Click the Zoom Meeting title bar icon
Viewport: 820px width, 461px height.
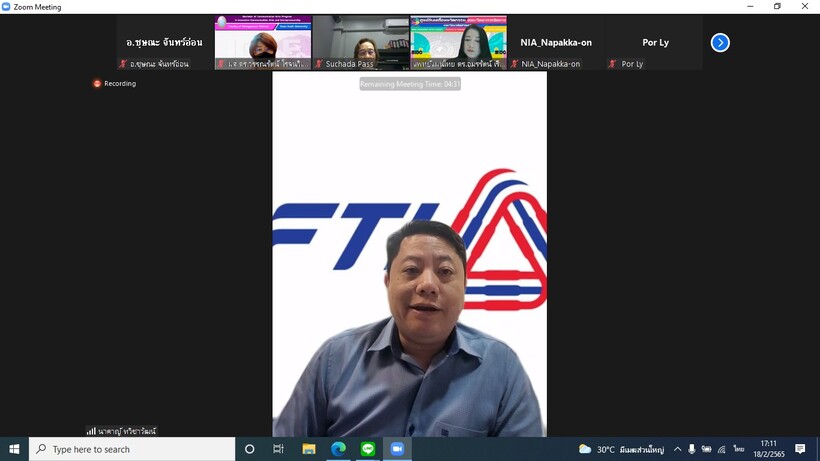point(6,7)
